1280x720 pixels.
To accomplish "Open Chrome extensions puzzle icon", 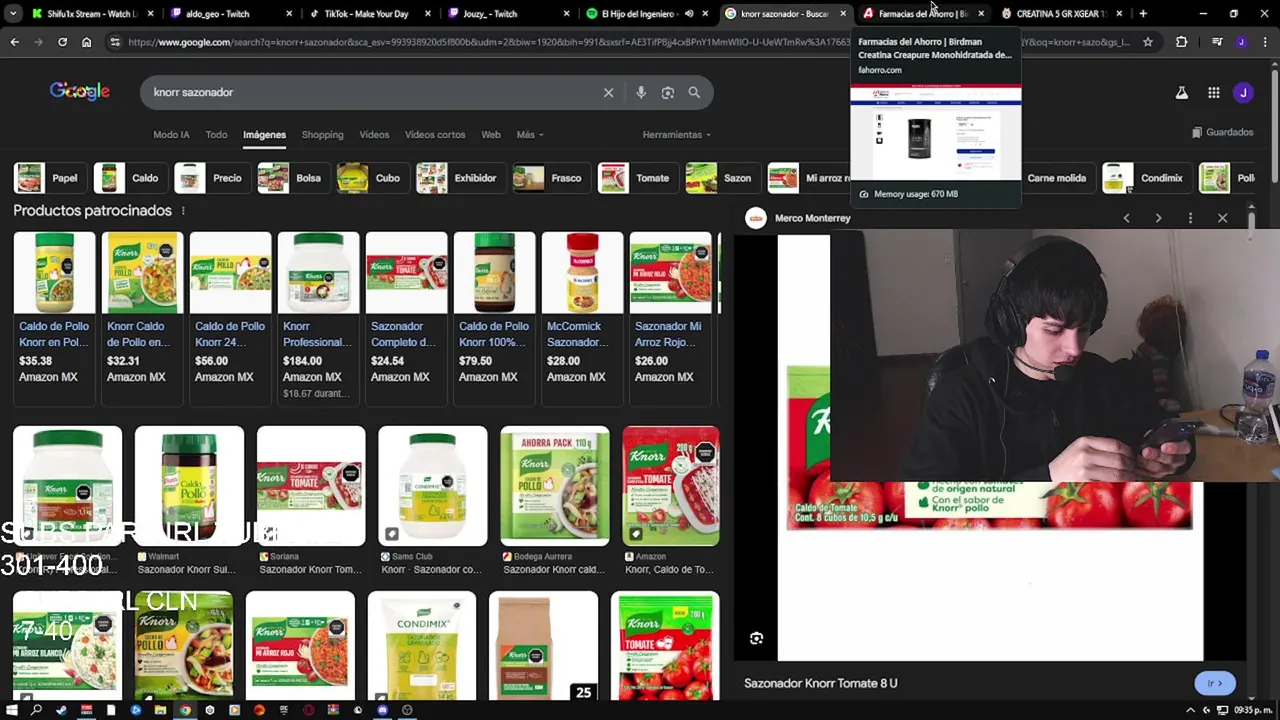I will tap(1181, 42).
